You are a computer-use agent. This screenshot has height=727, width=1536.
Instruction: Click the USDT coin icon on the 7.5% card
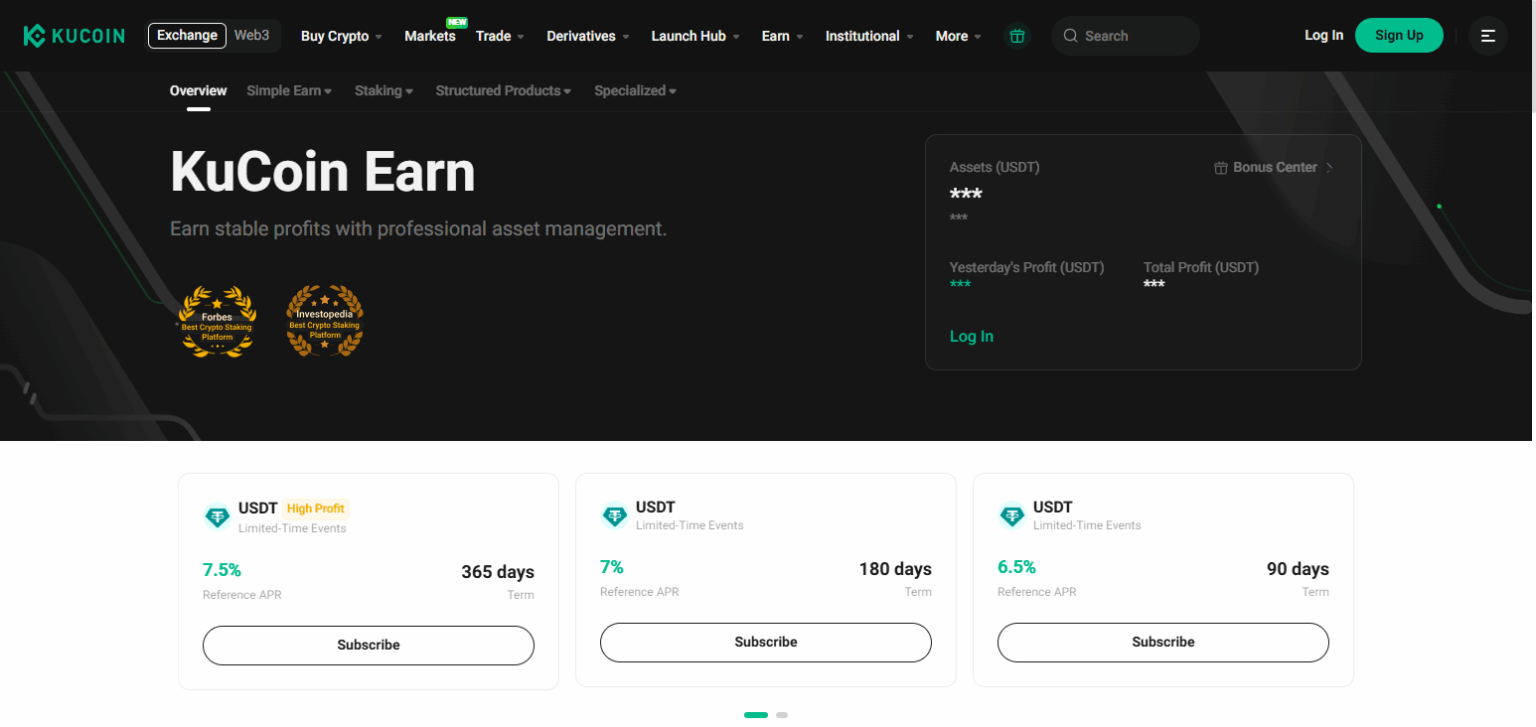(x=217, y=515)
